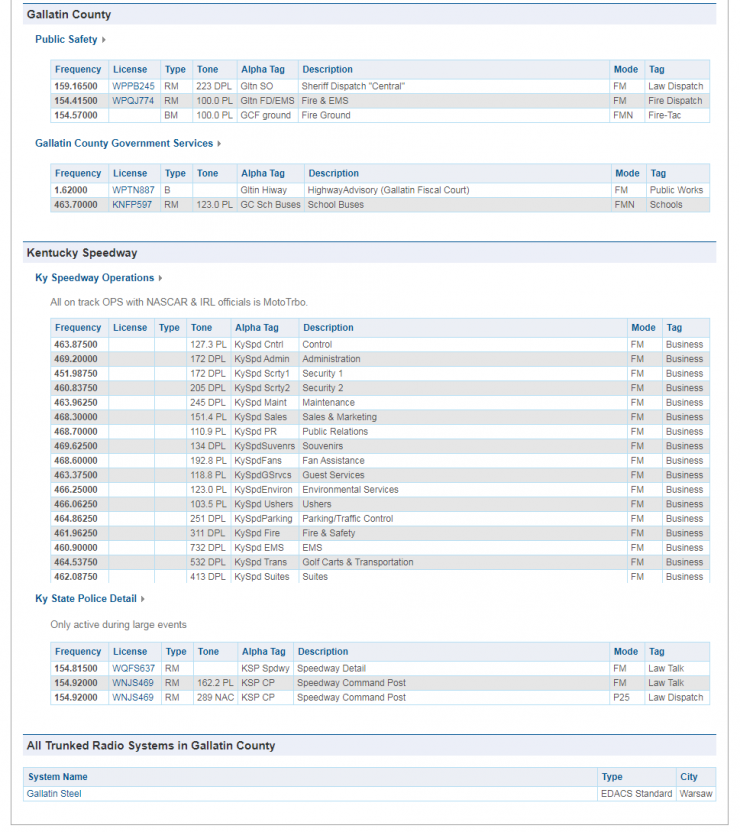Expand arrow next to Gallatin County Government Services
Viewport: 740px width, 832px height.
[x=219, y=144]
